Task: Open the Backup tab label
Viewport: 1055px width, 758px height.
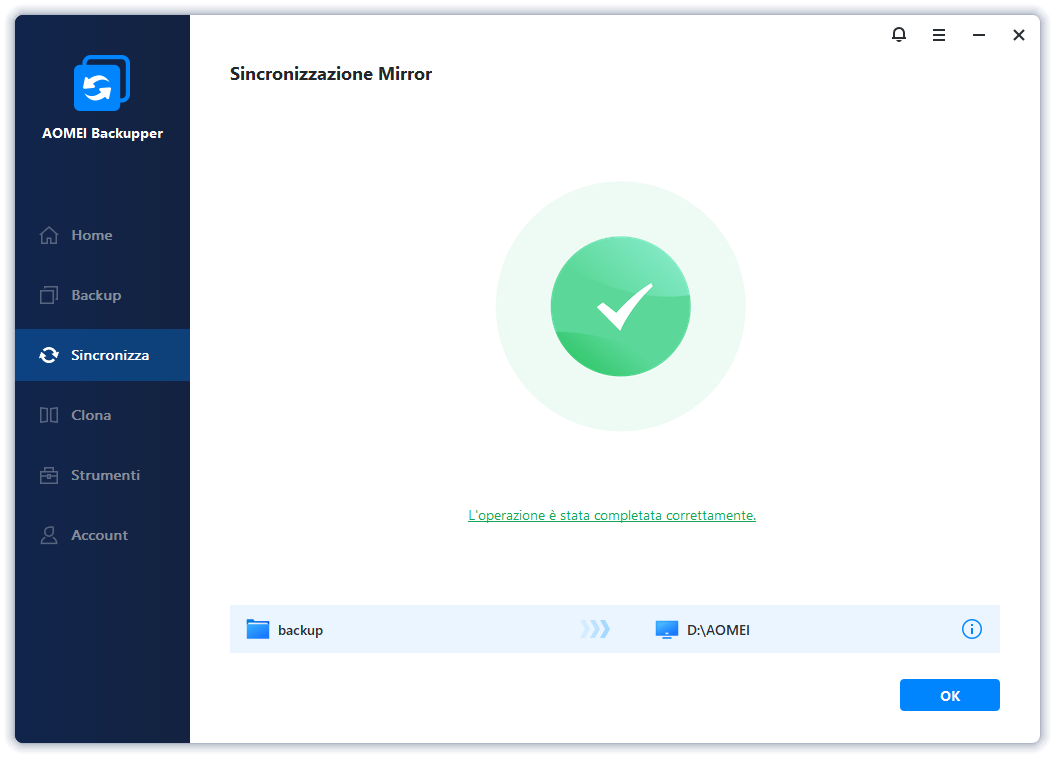Action: click(96, 295)
